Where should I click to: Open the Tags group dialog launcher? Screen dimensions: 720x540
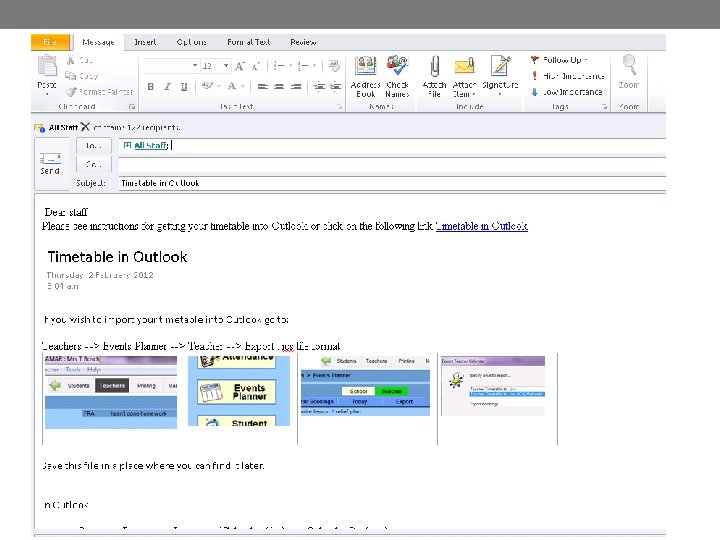coord(605,107)
